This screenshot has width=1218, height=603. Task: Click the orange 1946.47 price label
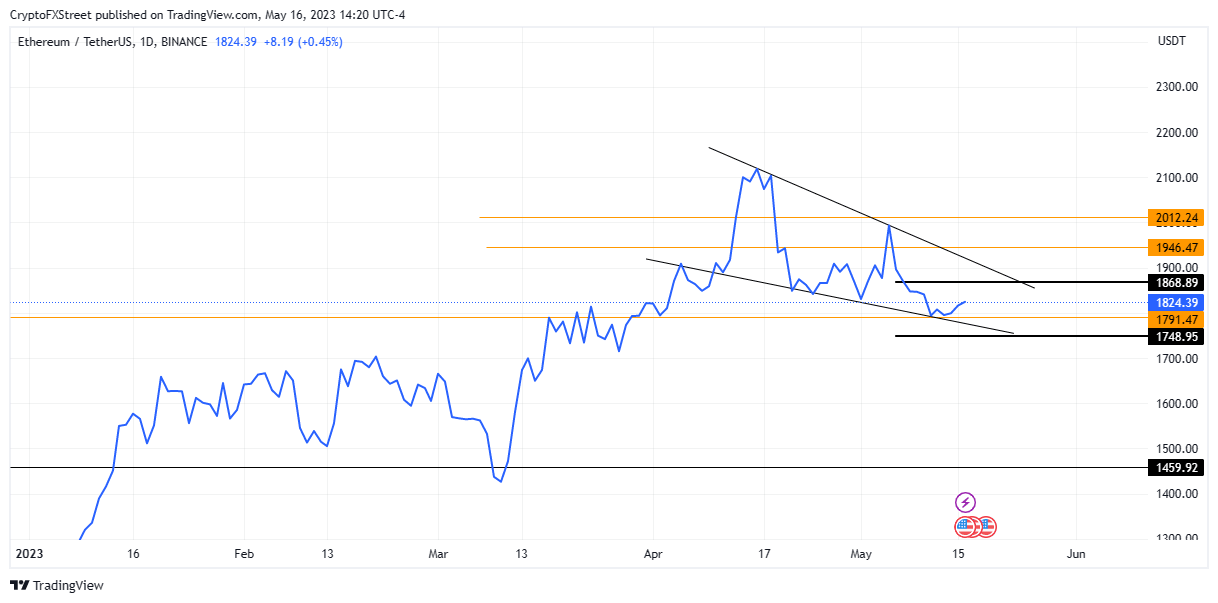(x=1175, y=248)
